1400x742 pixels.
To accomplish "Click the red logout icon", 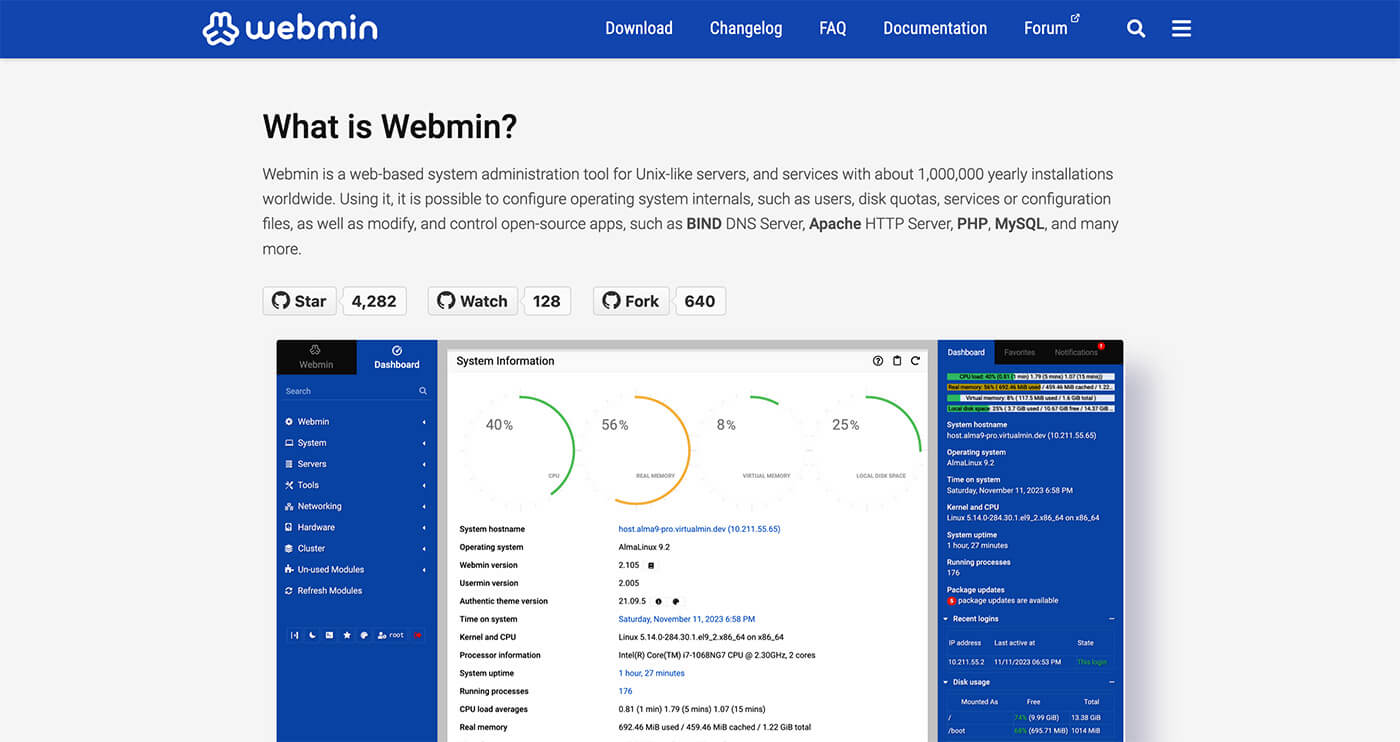I will click(418, 635).
